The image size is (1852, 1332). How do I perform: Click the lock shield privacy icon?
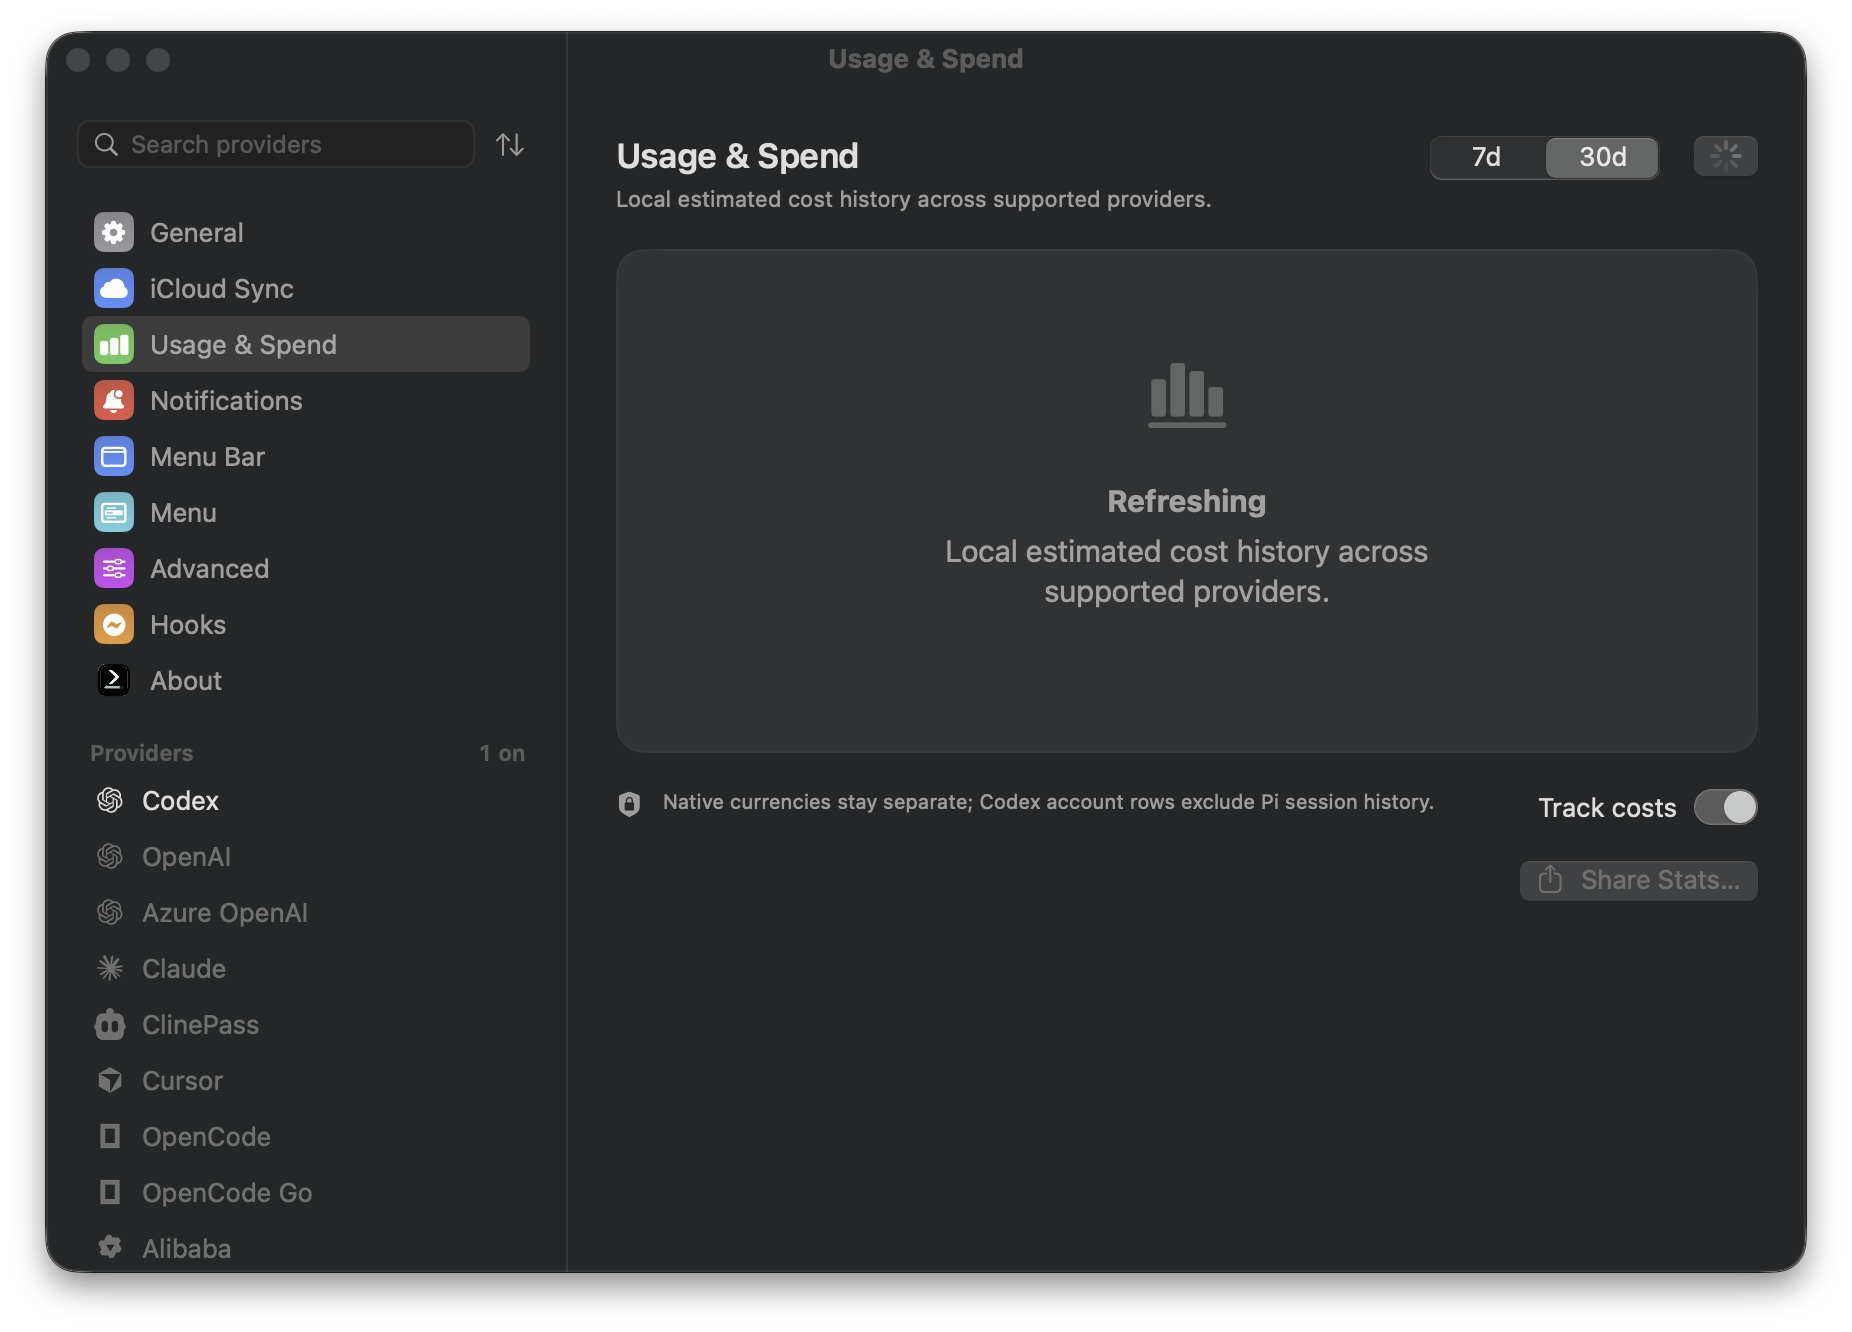coord(629,804)
